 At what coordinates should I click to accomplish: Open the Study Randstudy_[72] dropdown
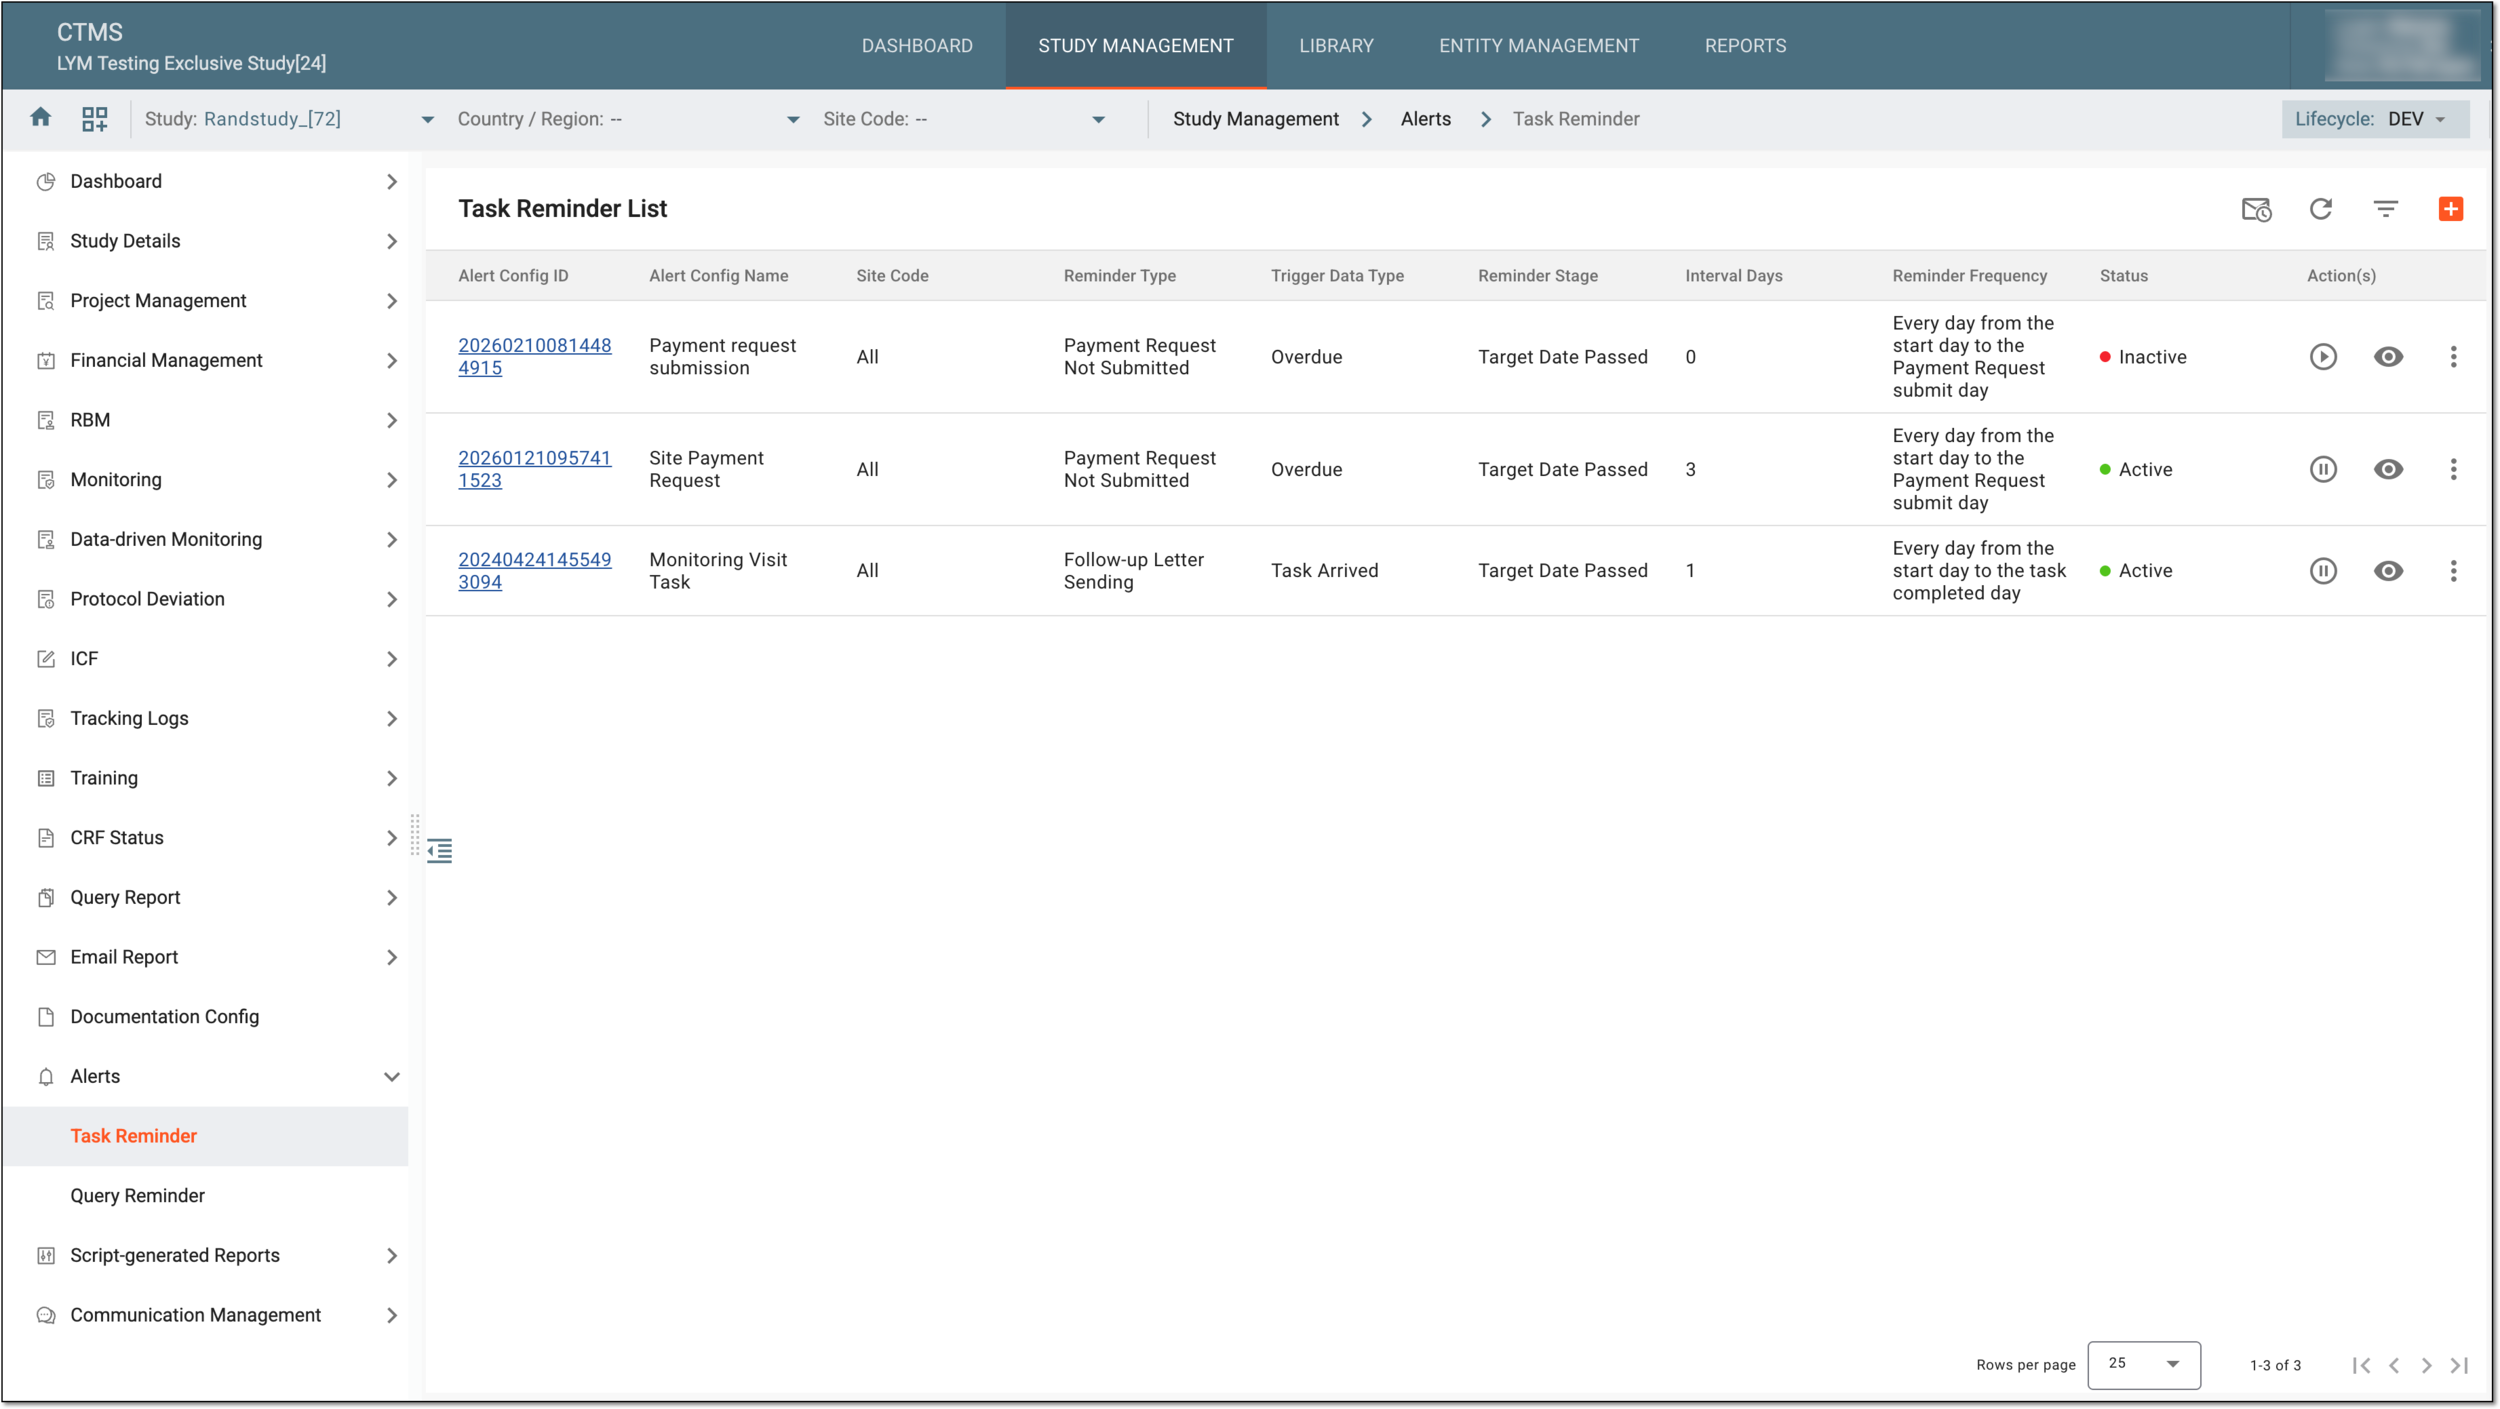tap(289, 119)
